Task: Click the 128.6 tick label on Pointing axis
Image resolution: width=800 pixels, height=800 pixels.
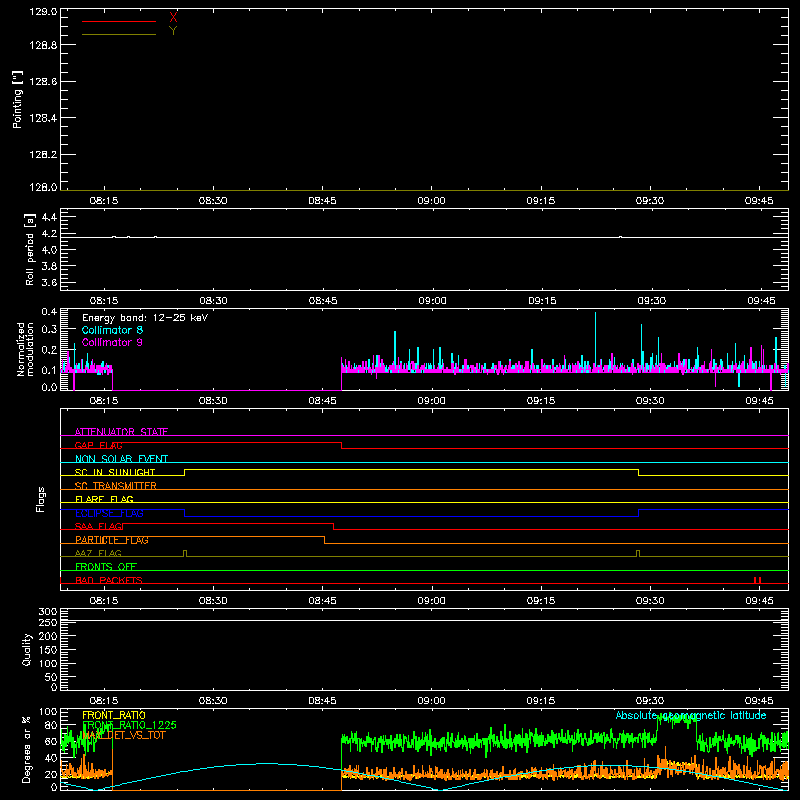Action: 43,82
